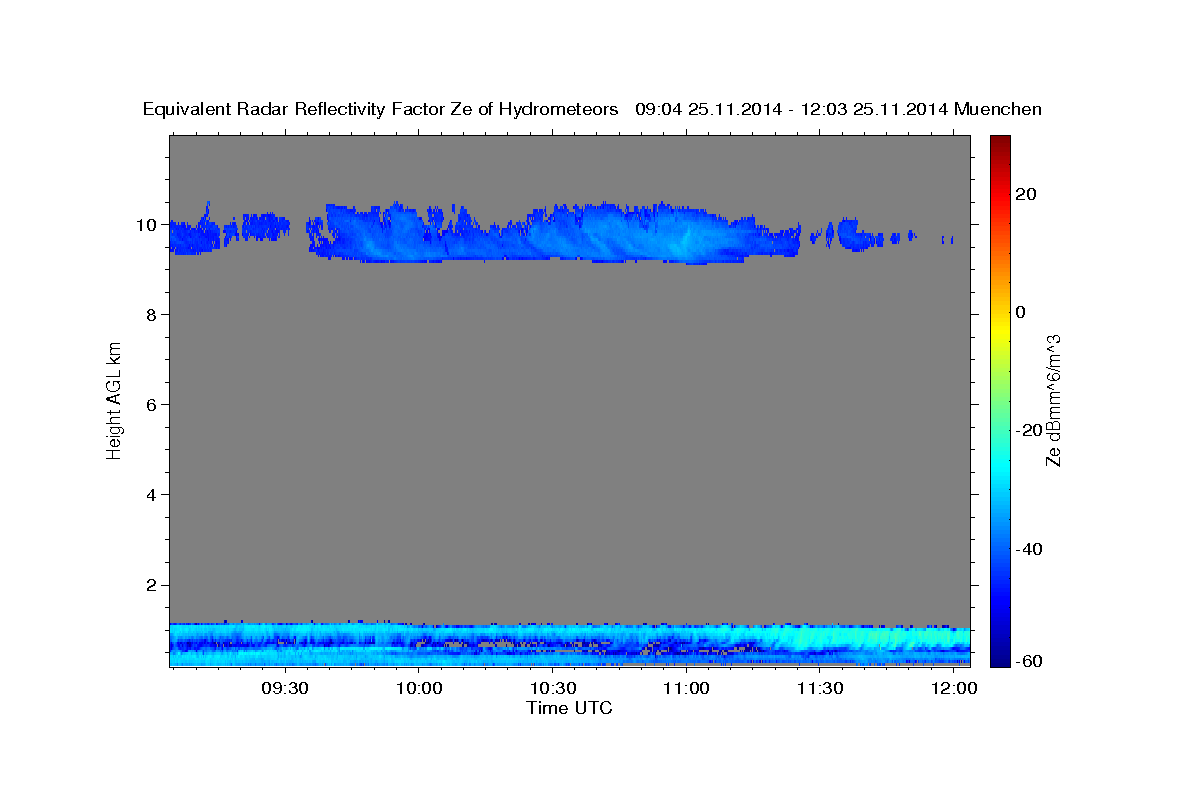Click the height tick label '10'
Image resolution: width=1200 pixels, height=800 pixels.
[149, 225]
